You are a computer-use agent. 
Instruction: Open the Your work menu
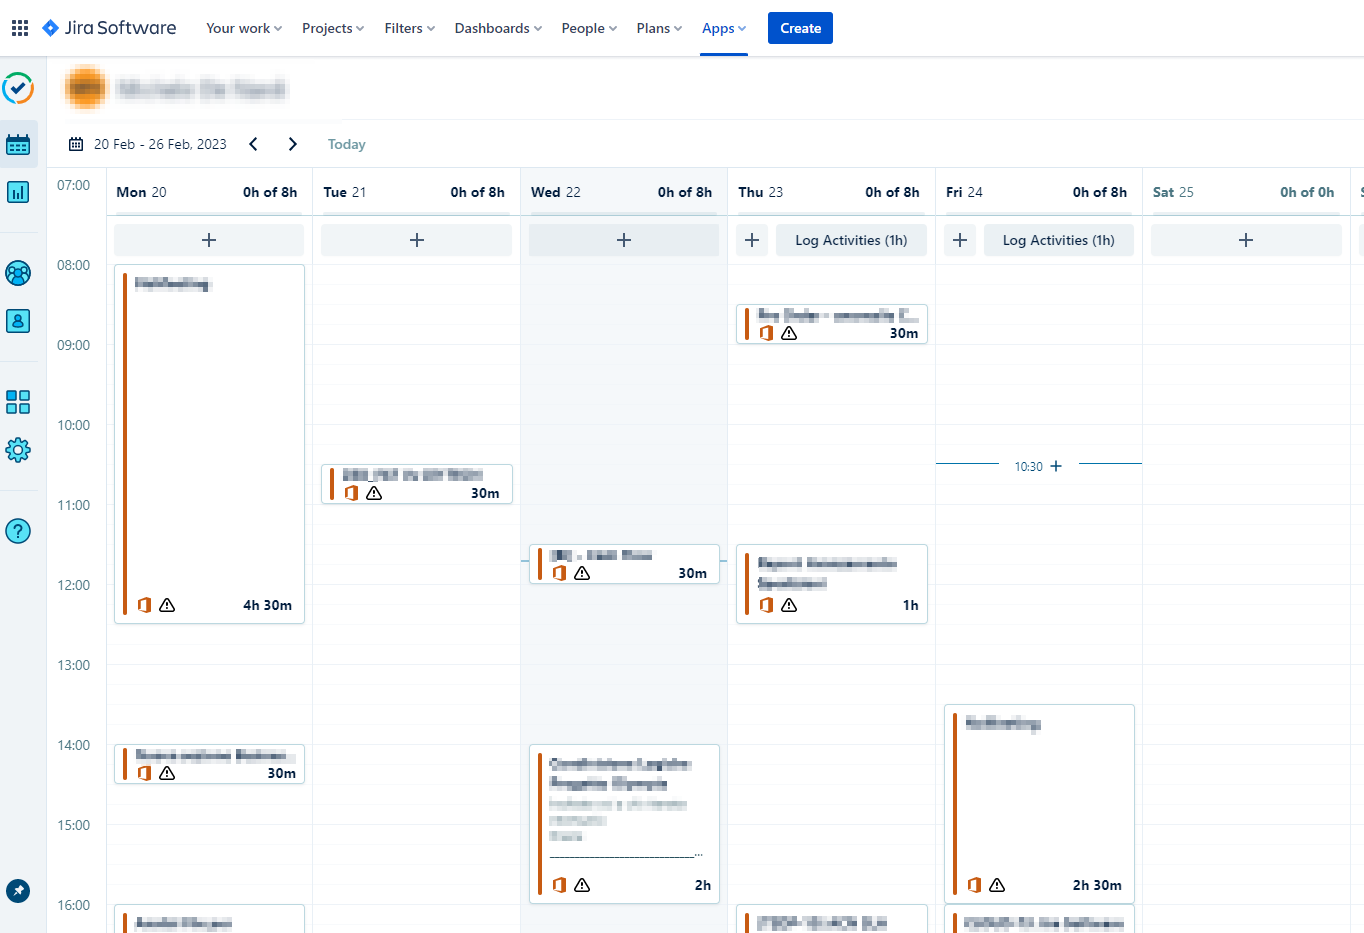pyautogui.click(x=243, y=28)
